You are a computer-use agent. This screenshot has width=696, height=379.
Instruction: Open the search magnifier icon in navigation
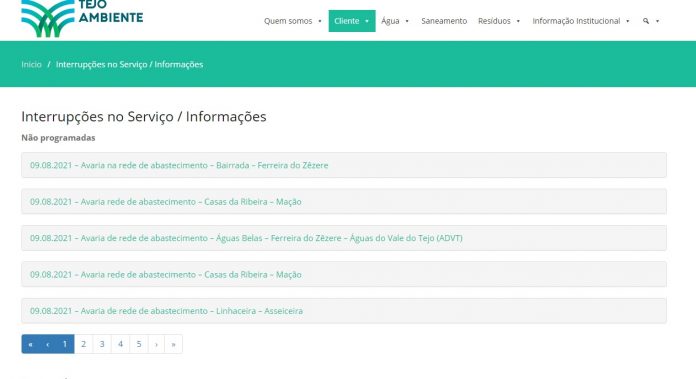(x=645, y=21)
